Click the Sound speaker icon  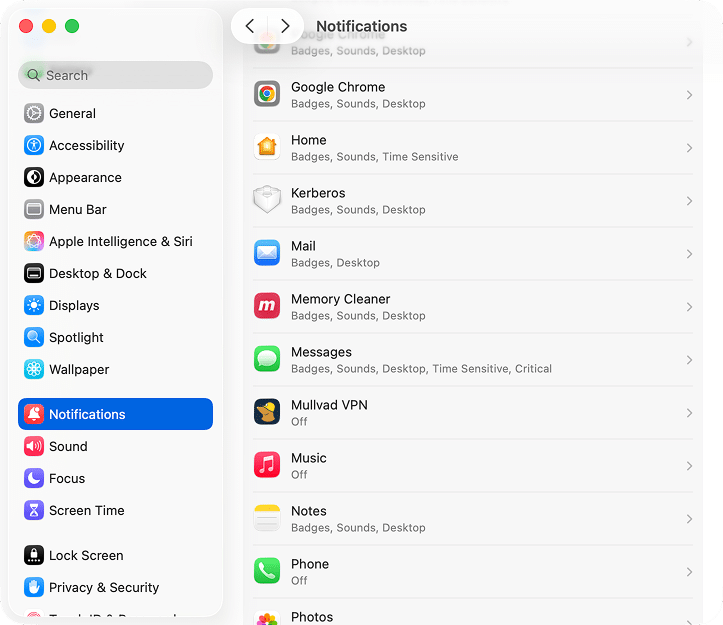click(34, 446)
